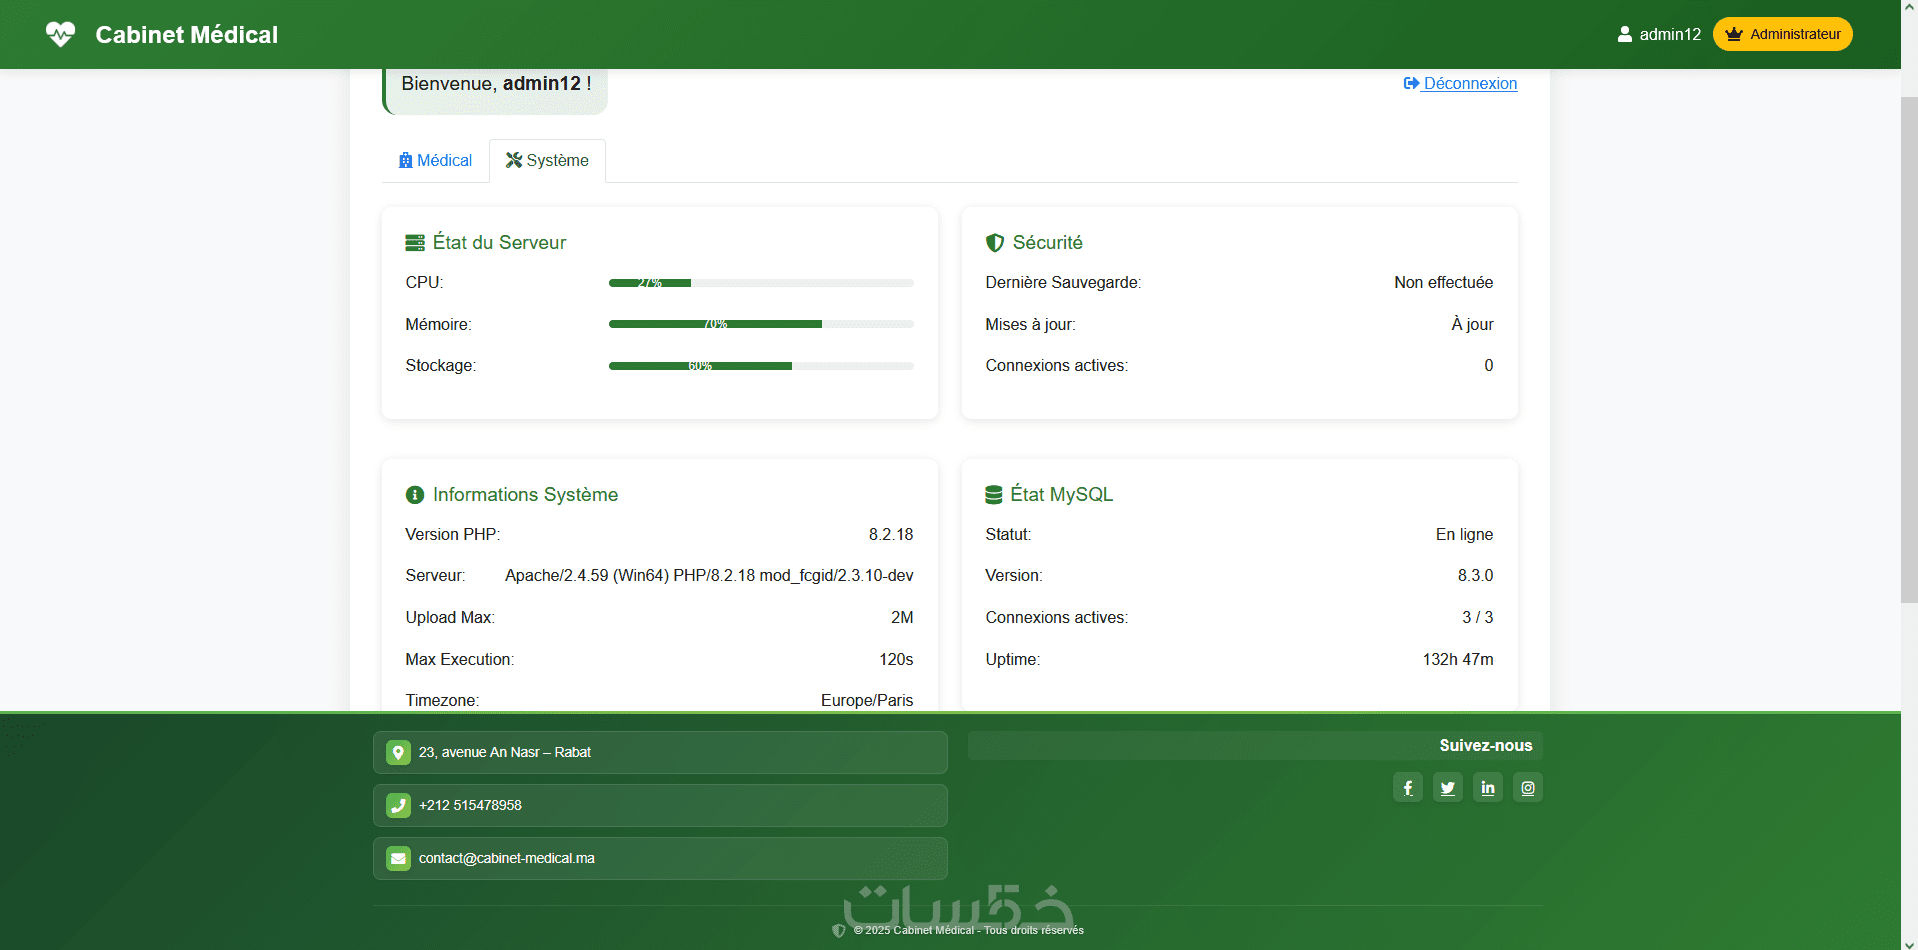1918x950 pixels.
Task: Click the Sécurité heading
Action: (x=1047, y=243)
